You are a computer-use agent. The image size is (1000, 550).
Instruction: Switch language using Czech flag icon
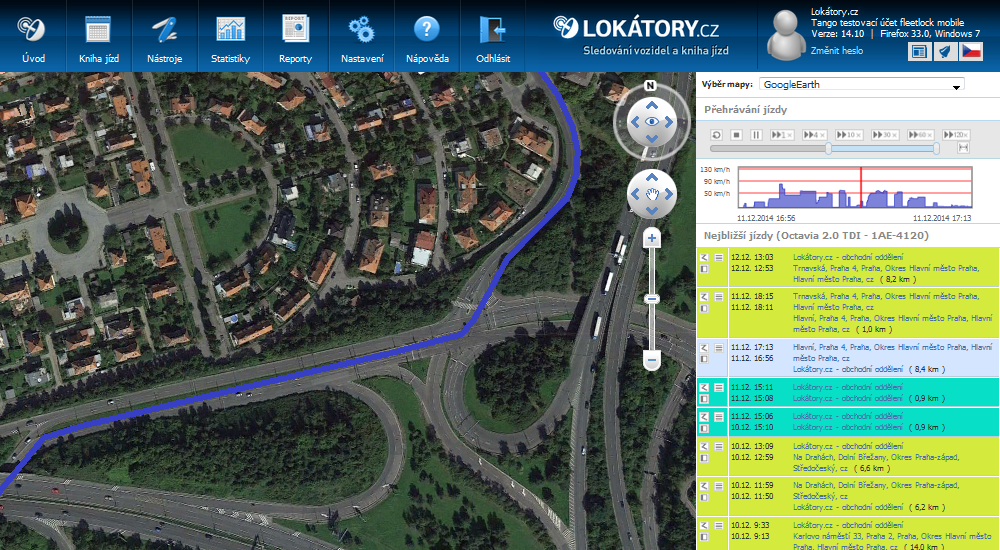(x=971, y=51)
